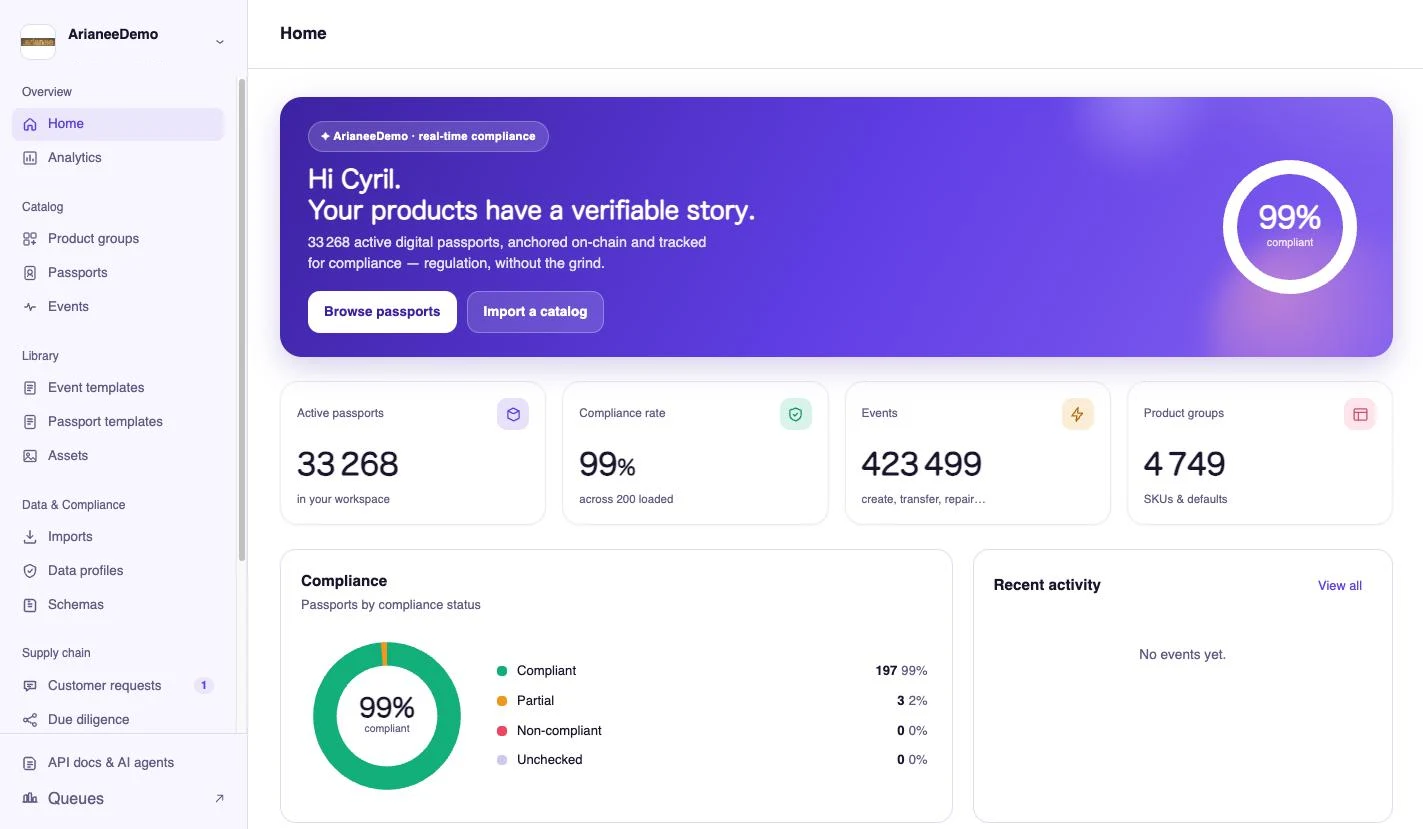
Task: Click the Events pulse icon
Action: click(x=30, y=307)
